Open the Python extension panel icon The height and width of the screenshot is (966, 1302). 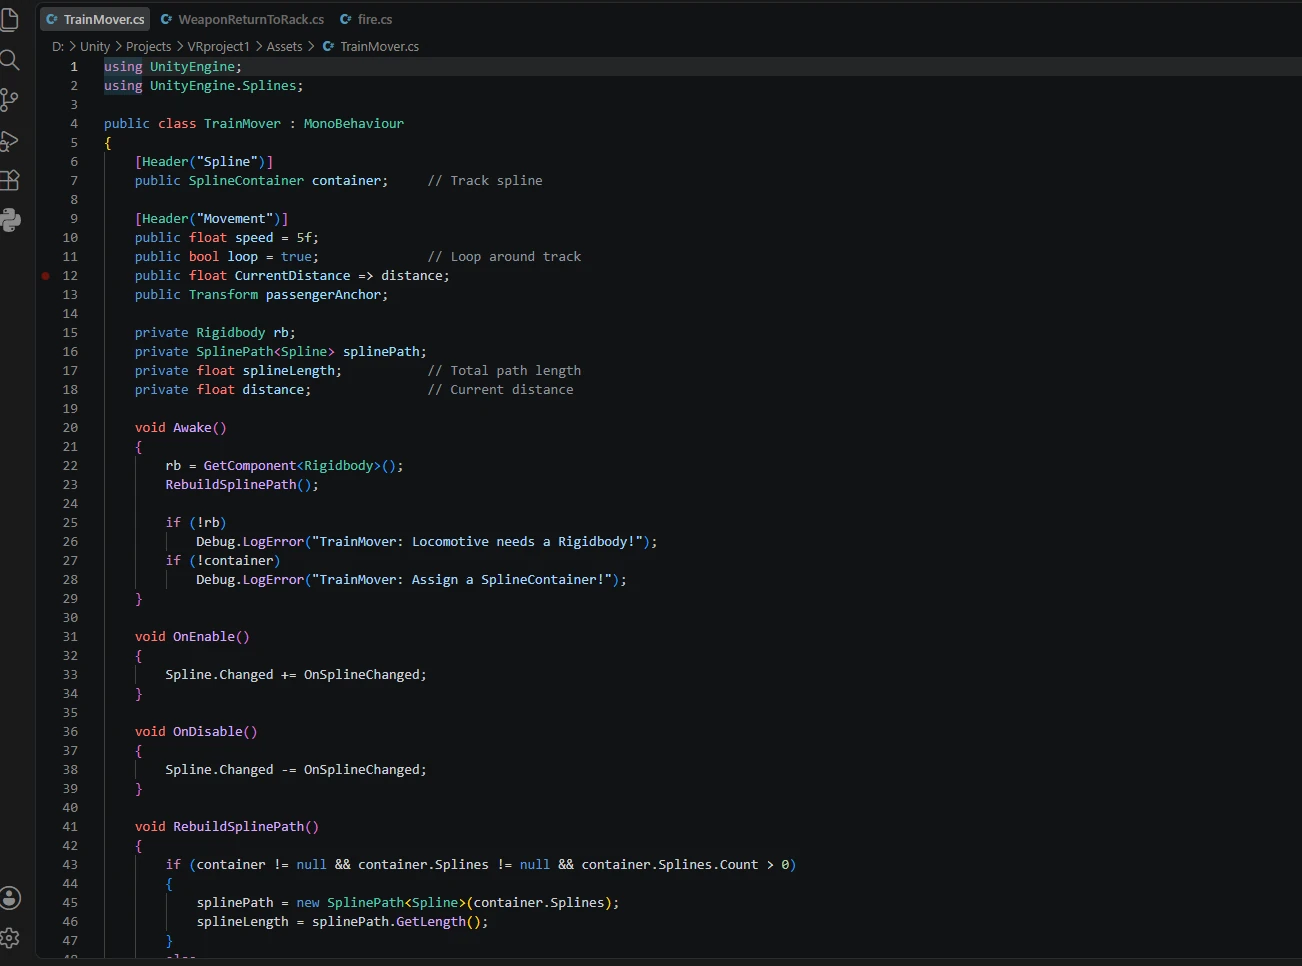[10, 220]
